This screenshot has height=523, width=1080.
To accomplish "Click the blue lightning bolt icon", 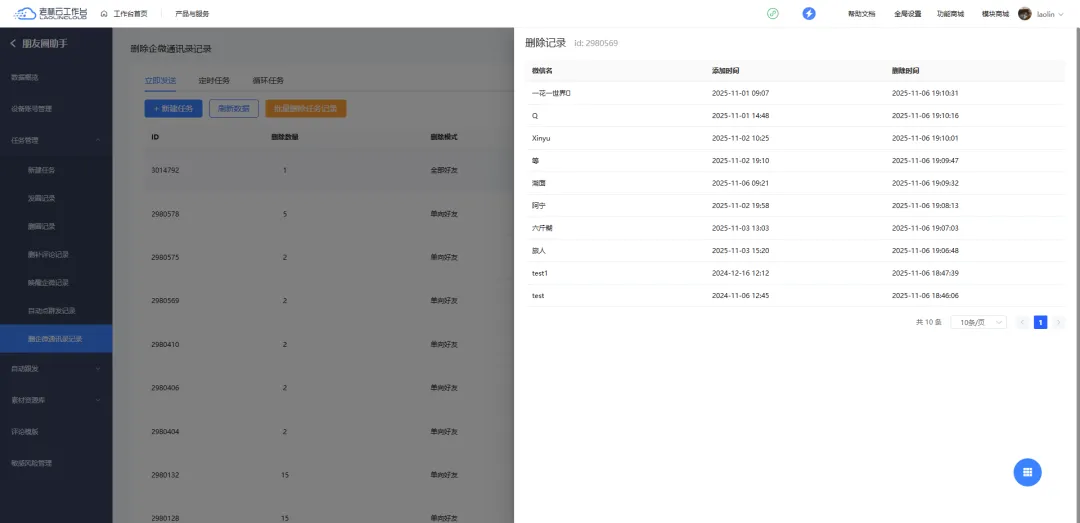I will tap(809, 14).
